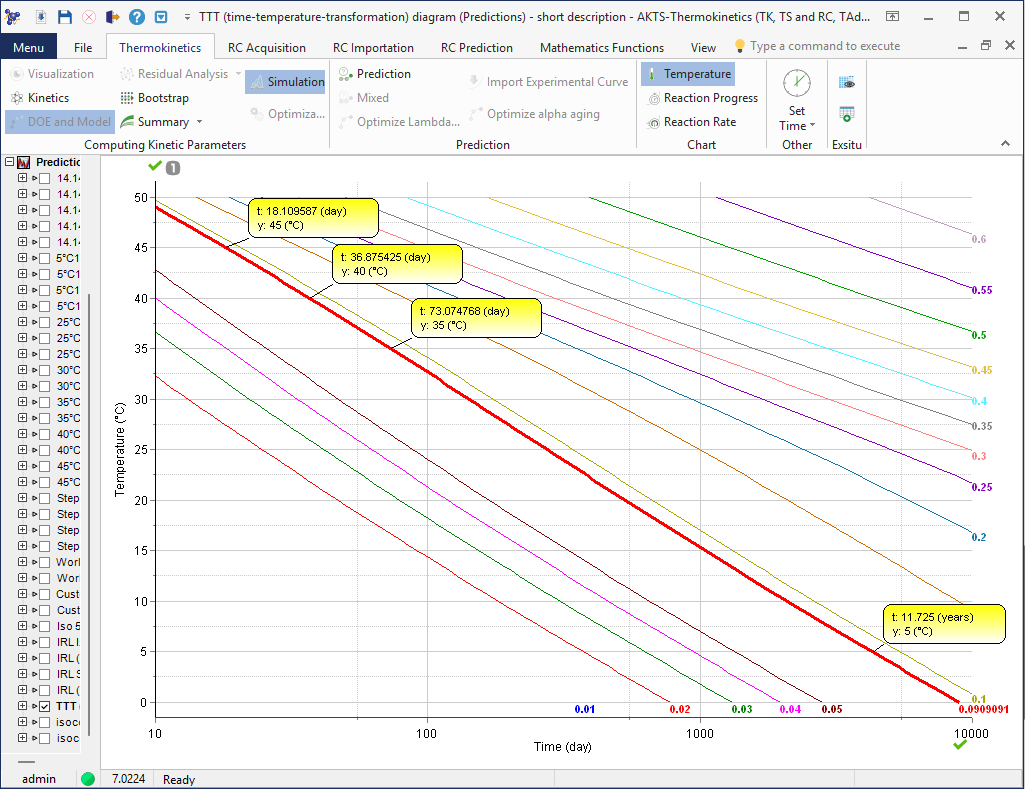Click the 45°C data tooltip 18.109587 day
Image resolution: width=1025 pixels, height=789 pixels.
click(313, 218)
